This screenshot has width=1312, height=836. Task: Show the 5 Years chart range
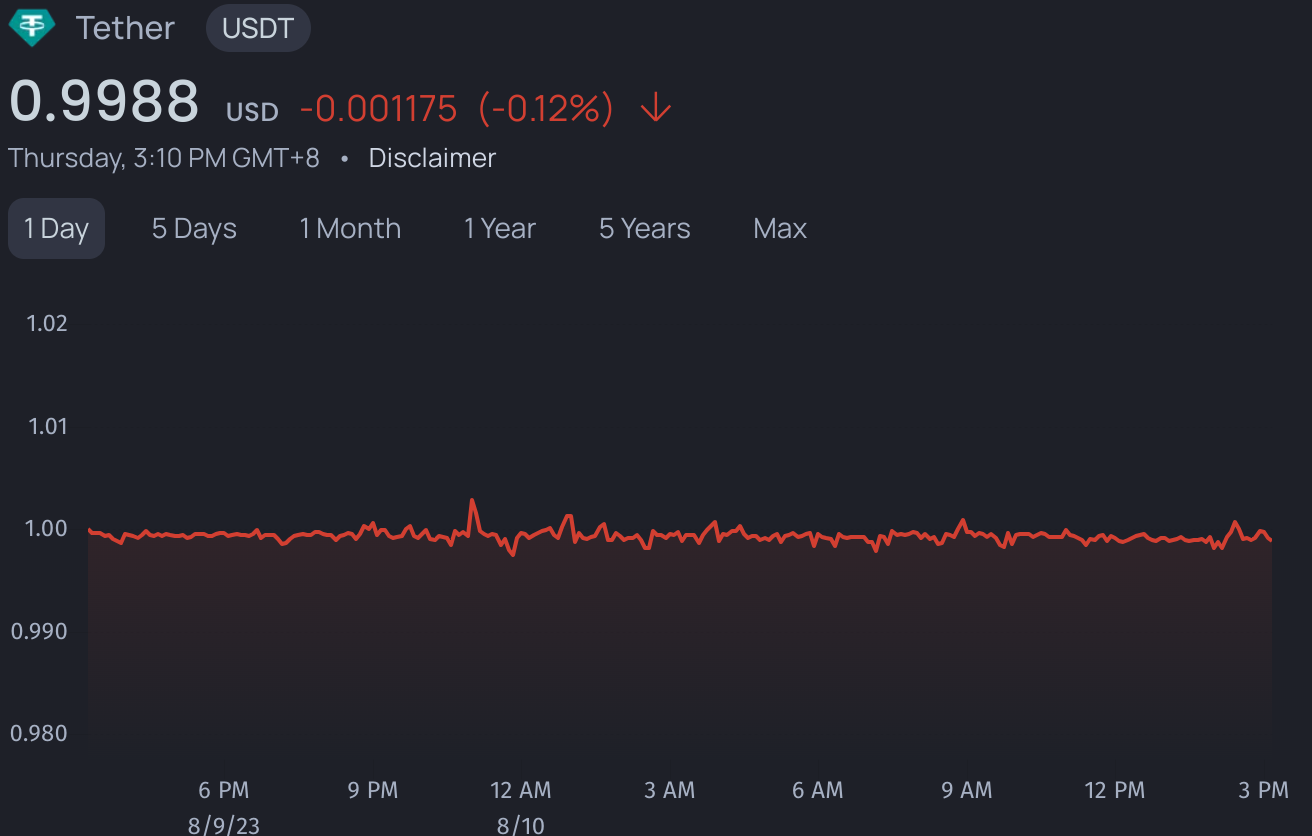click(645, 228)
